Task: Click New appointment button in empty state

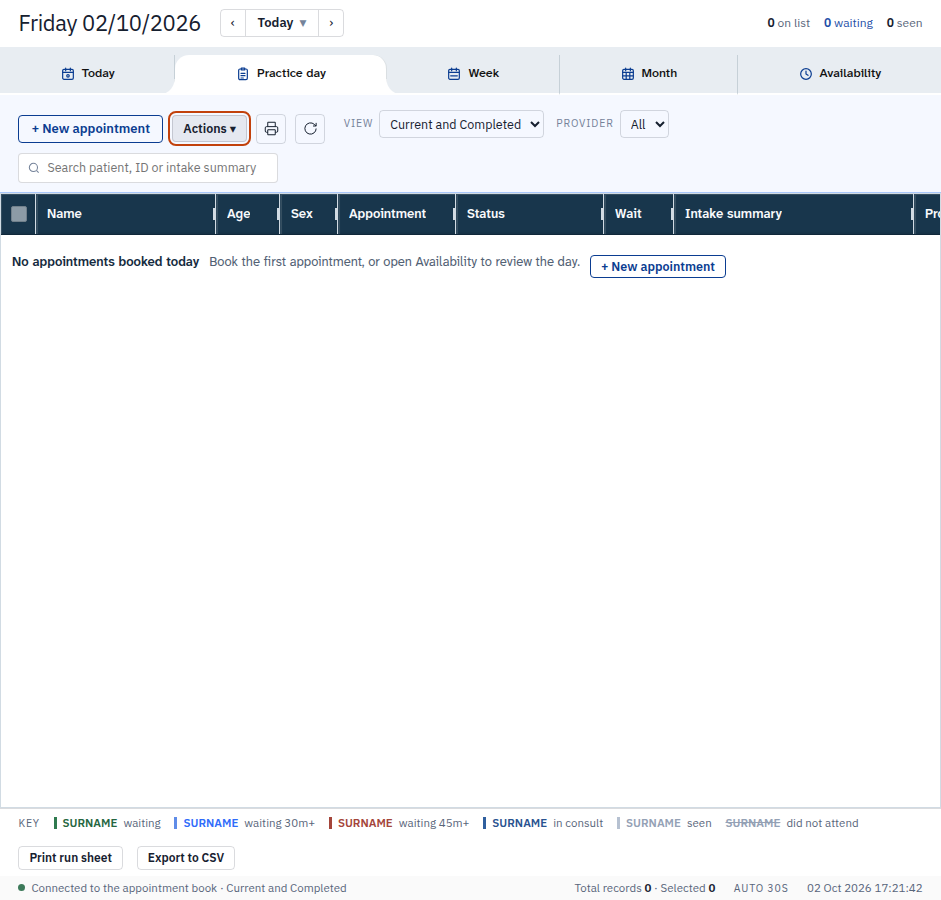Action: (658, 266)
